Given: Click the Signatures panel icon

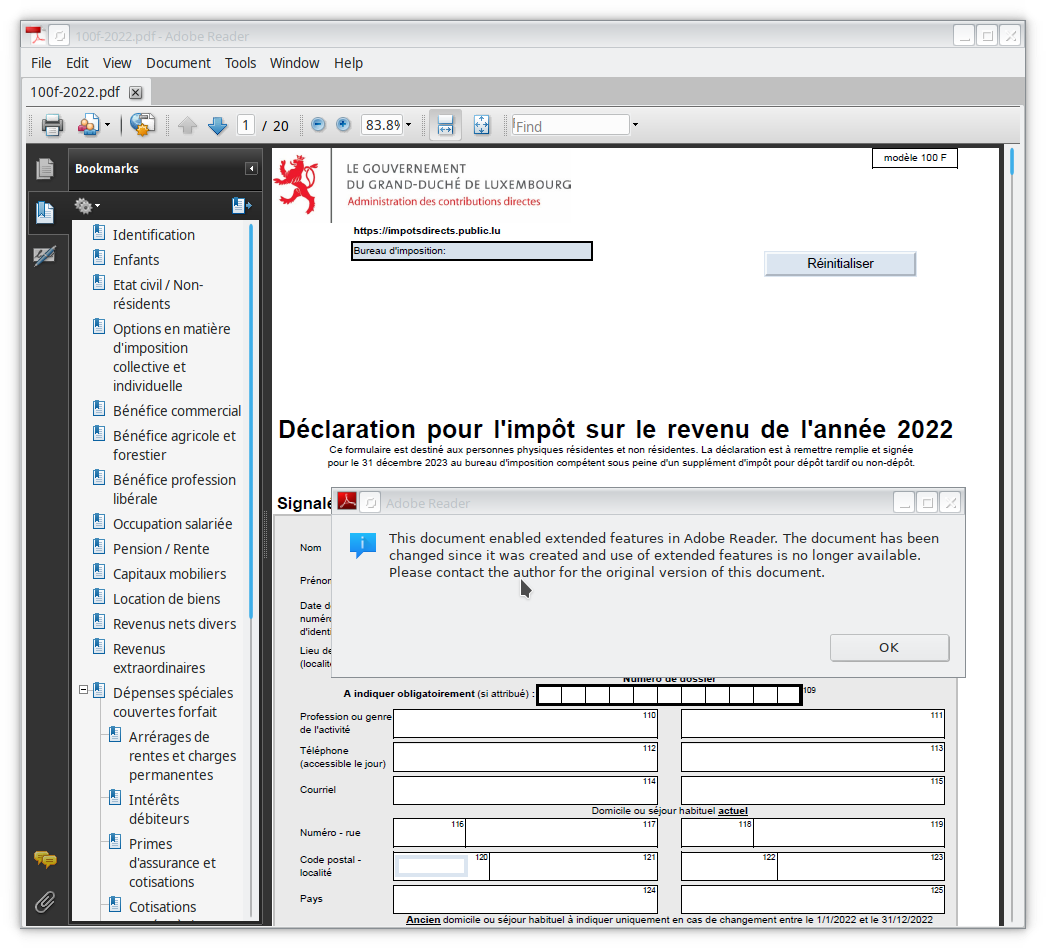Looking at the screenshot, I should (44, 256).
